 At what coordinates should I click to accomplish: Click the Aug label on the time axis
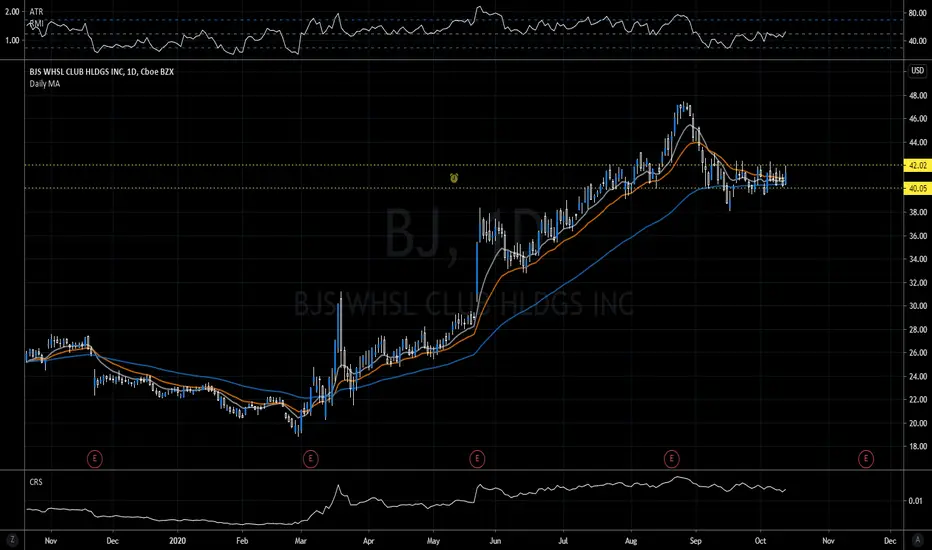[631, 540]
